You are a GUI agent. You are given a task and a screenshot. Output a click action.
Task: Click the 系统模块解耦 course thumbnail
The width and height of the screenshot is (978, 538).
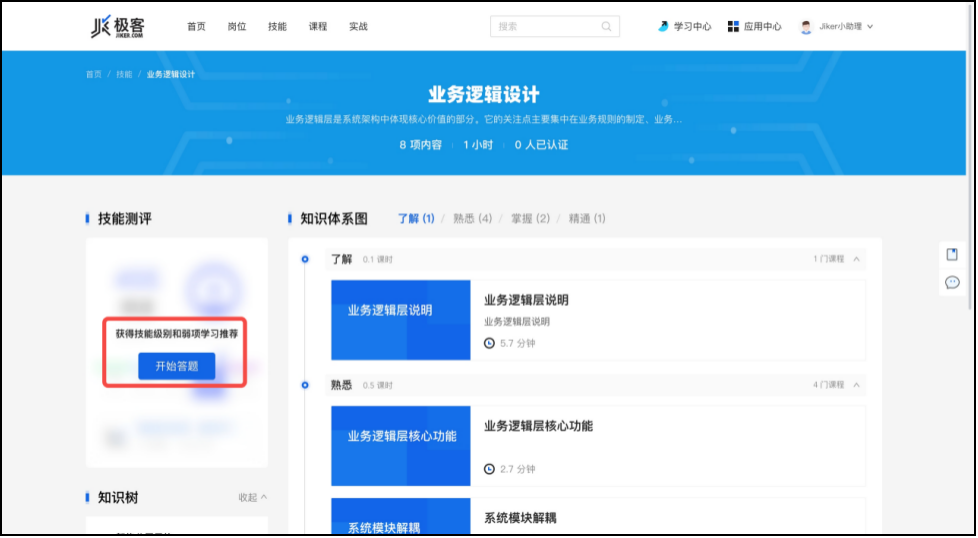tap(400, 517)
